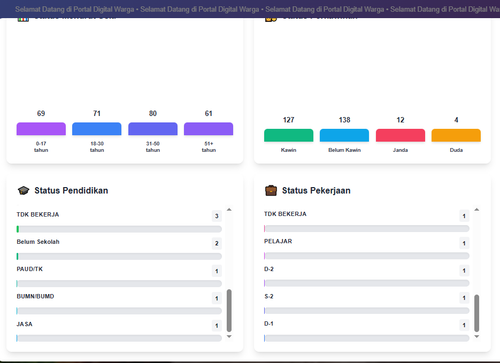500x363 pixels.
Task: Click the PAUD/TK label
Action: coord(30,269)
